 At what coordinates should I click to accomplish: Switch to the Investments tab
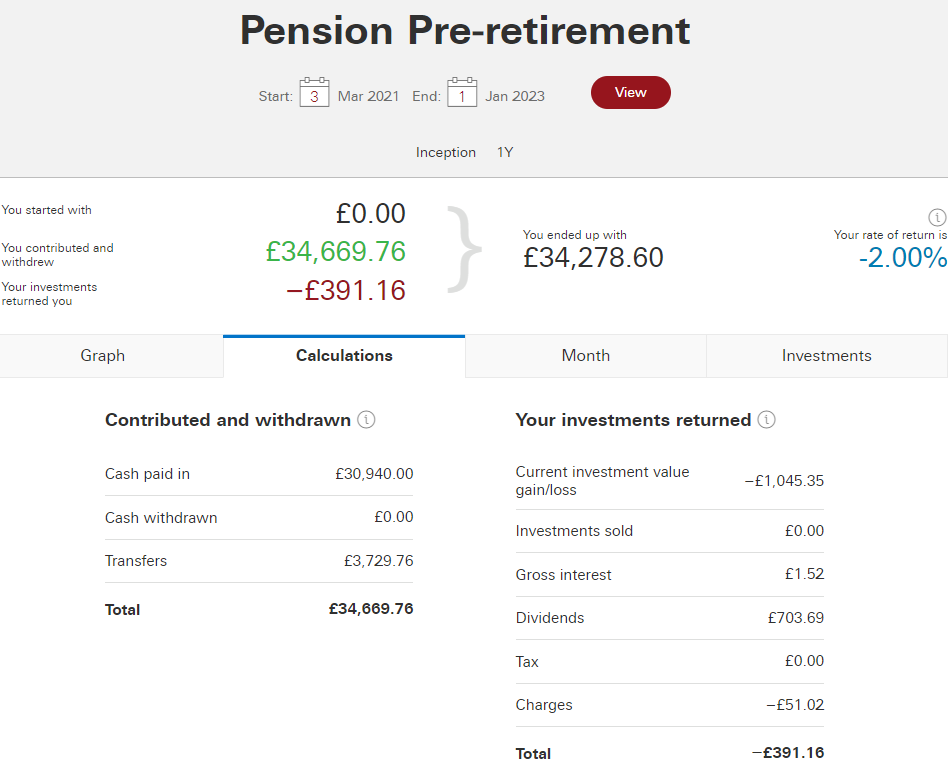point(827,356)
